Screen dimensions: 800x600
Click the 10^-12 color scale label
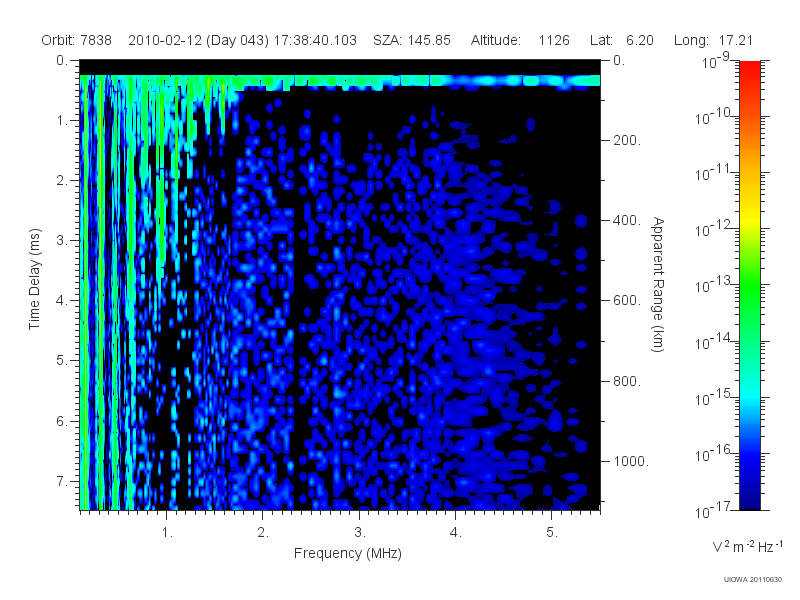pos(714,229)
